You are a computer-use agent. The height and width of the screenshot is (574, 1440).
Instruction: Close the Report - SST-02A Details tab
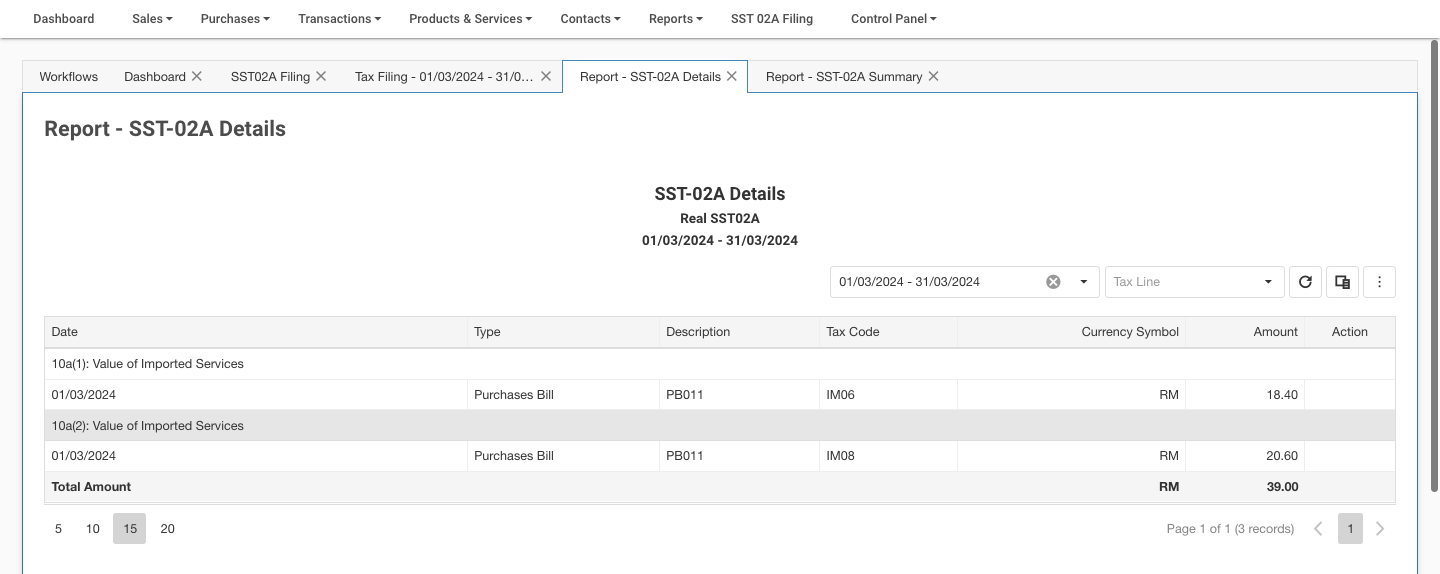tap(732, 76)
